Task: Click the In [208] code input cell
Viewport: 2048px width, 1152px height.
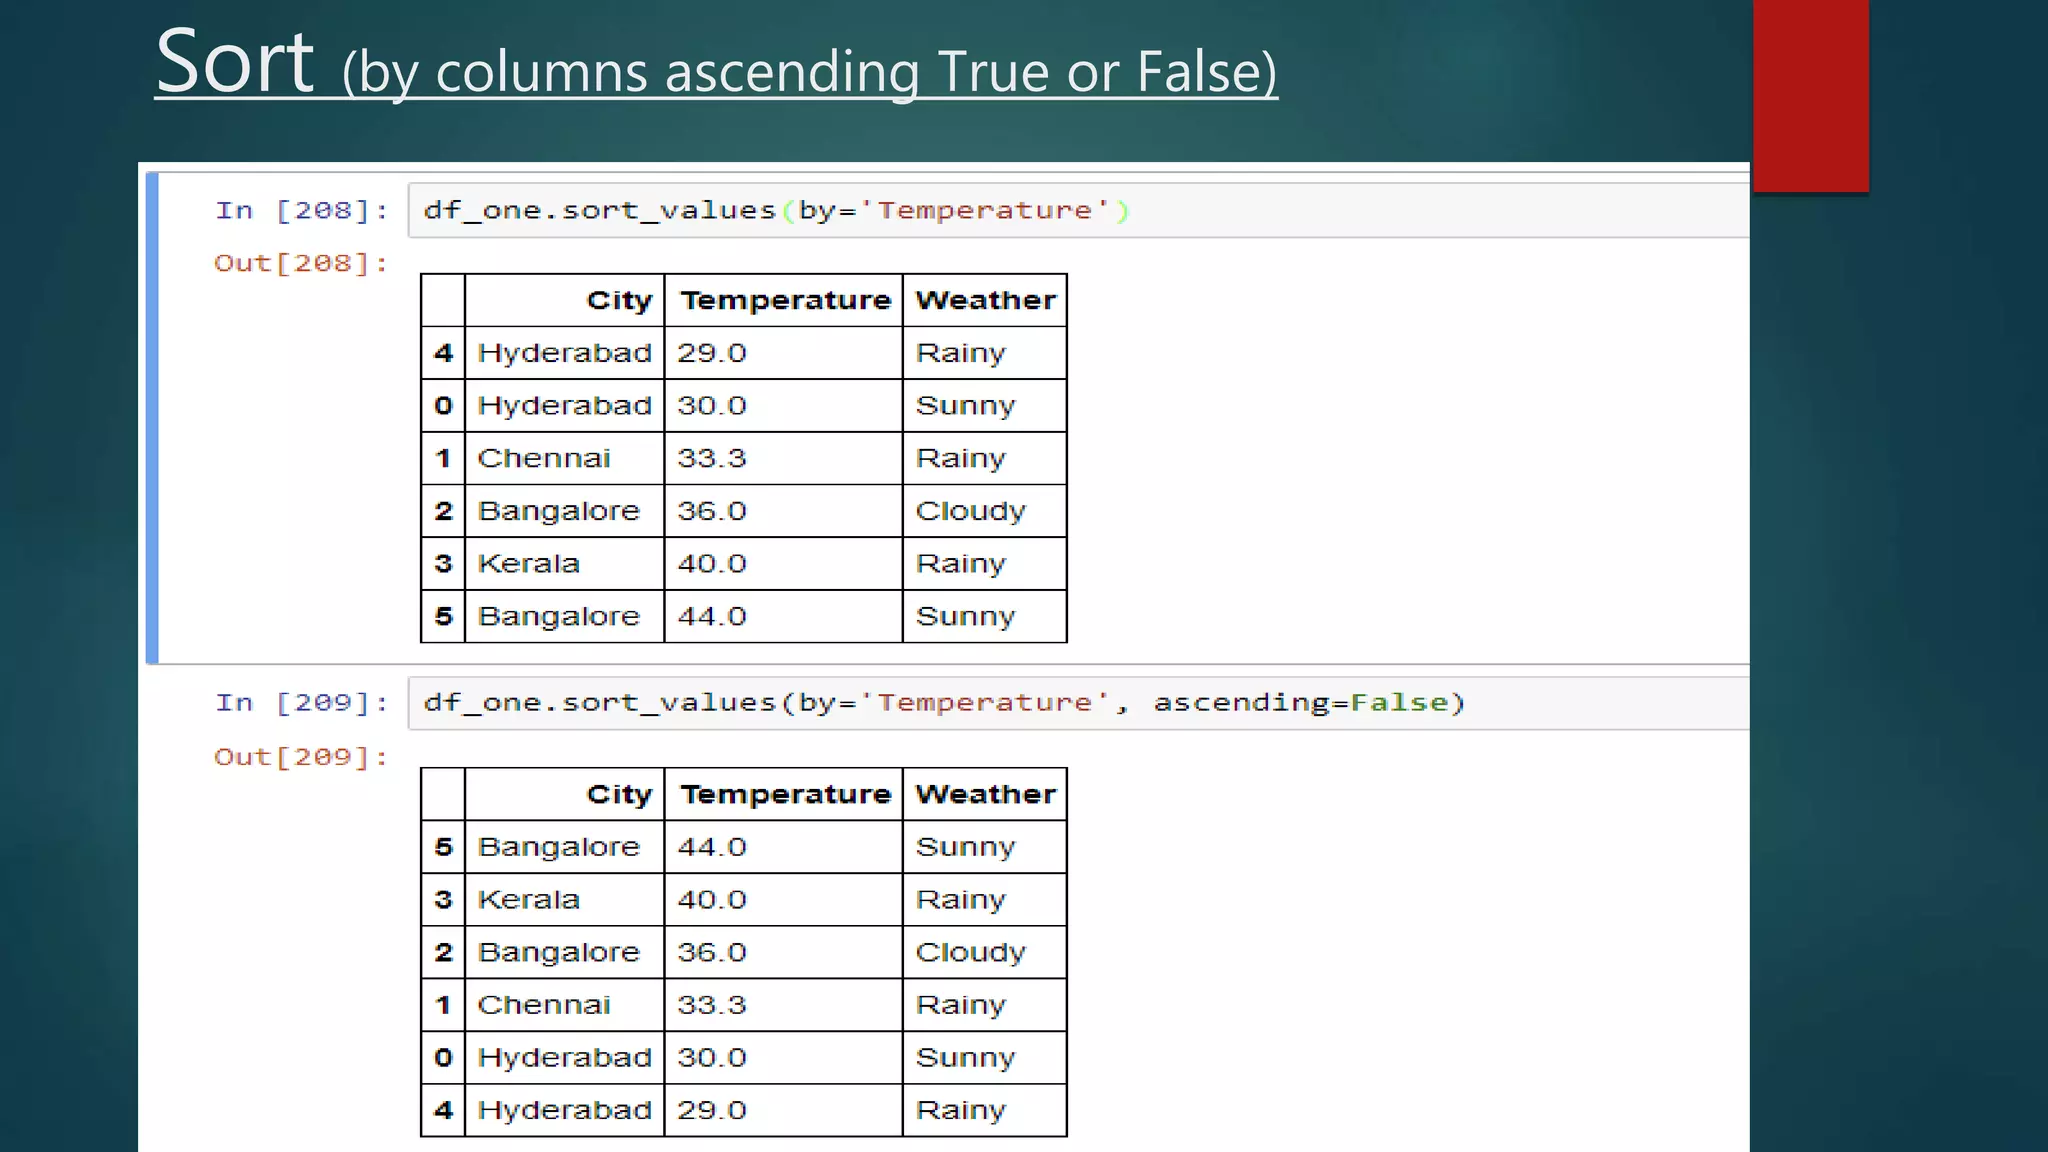Action: 1079,210
